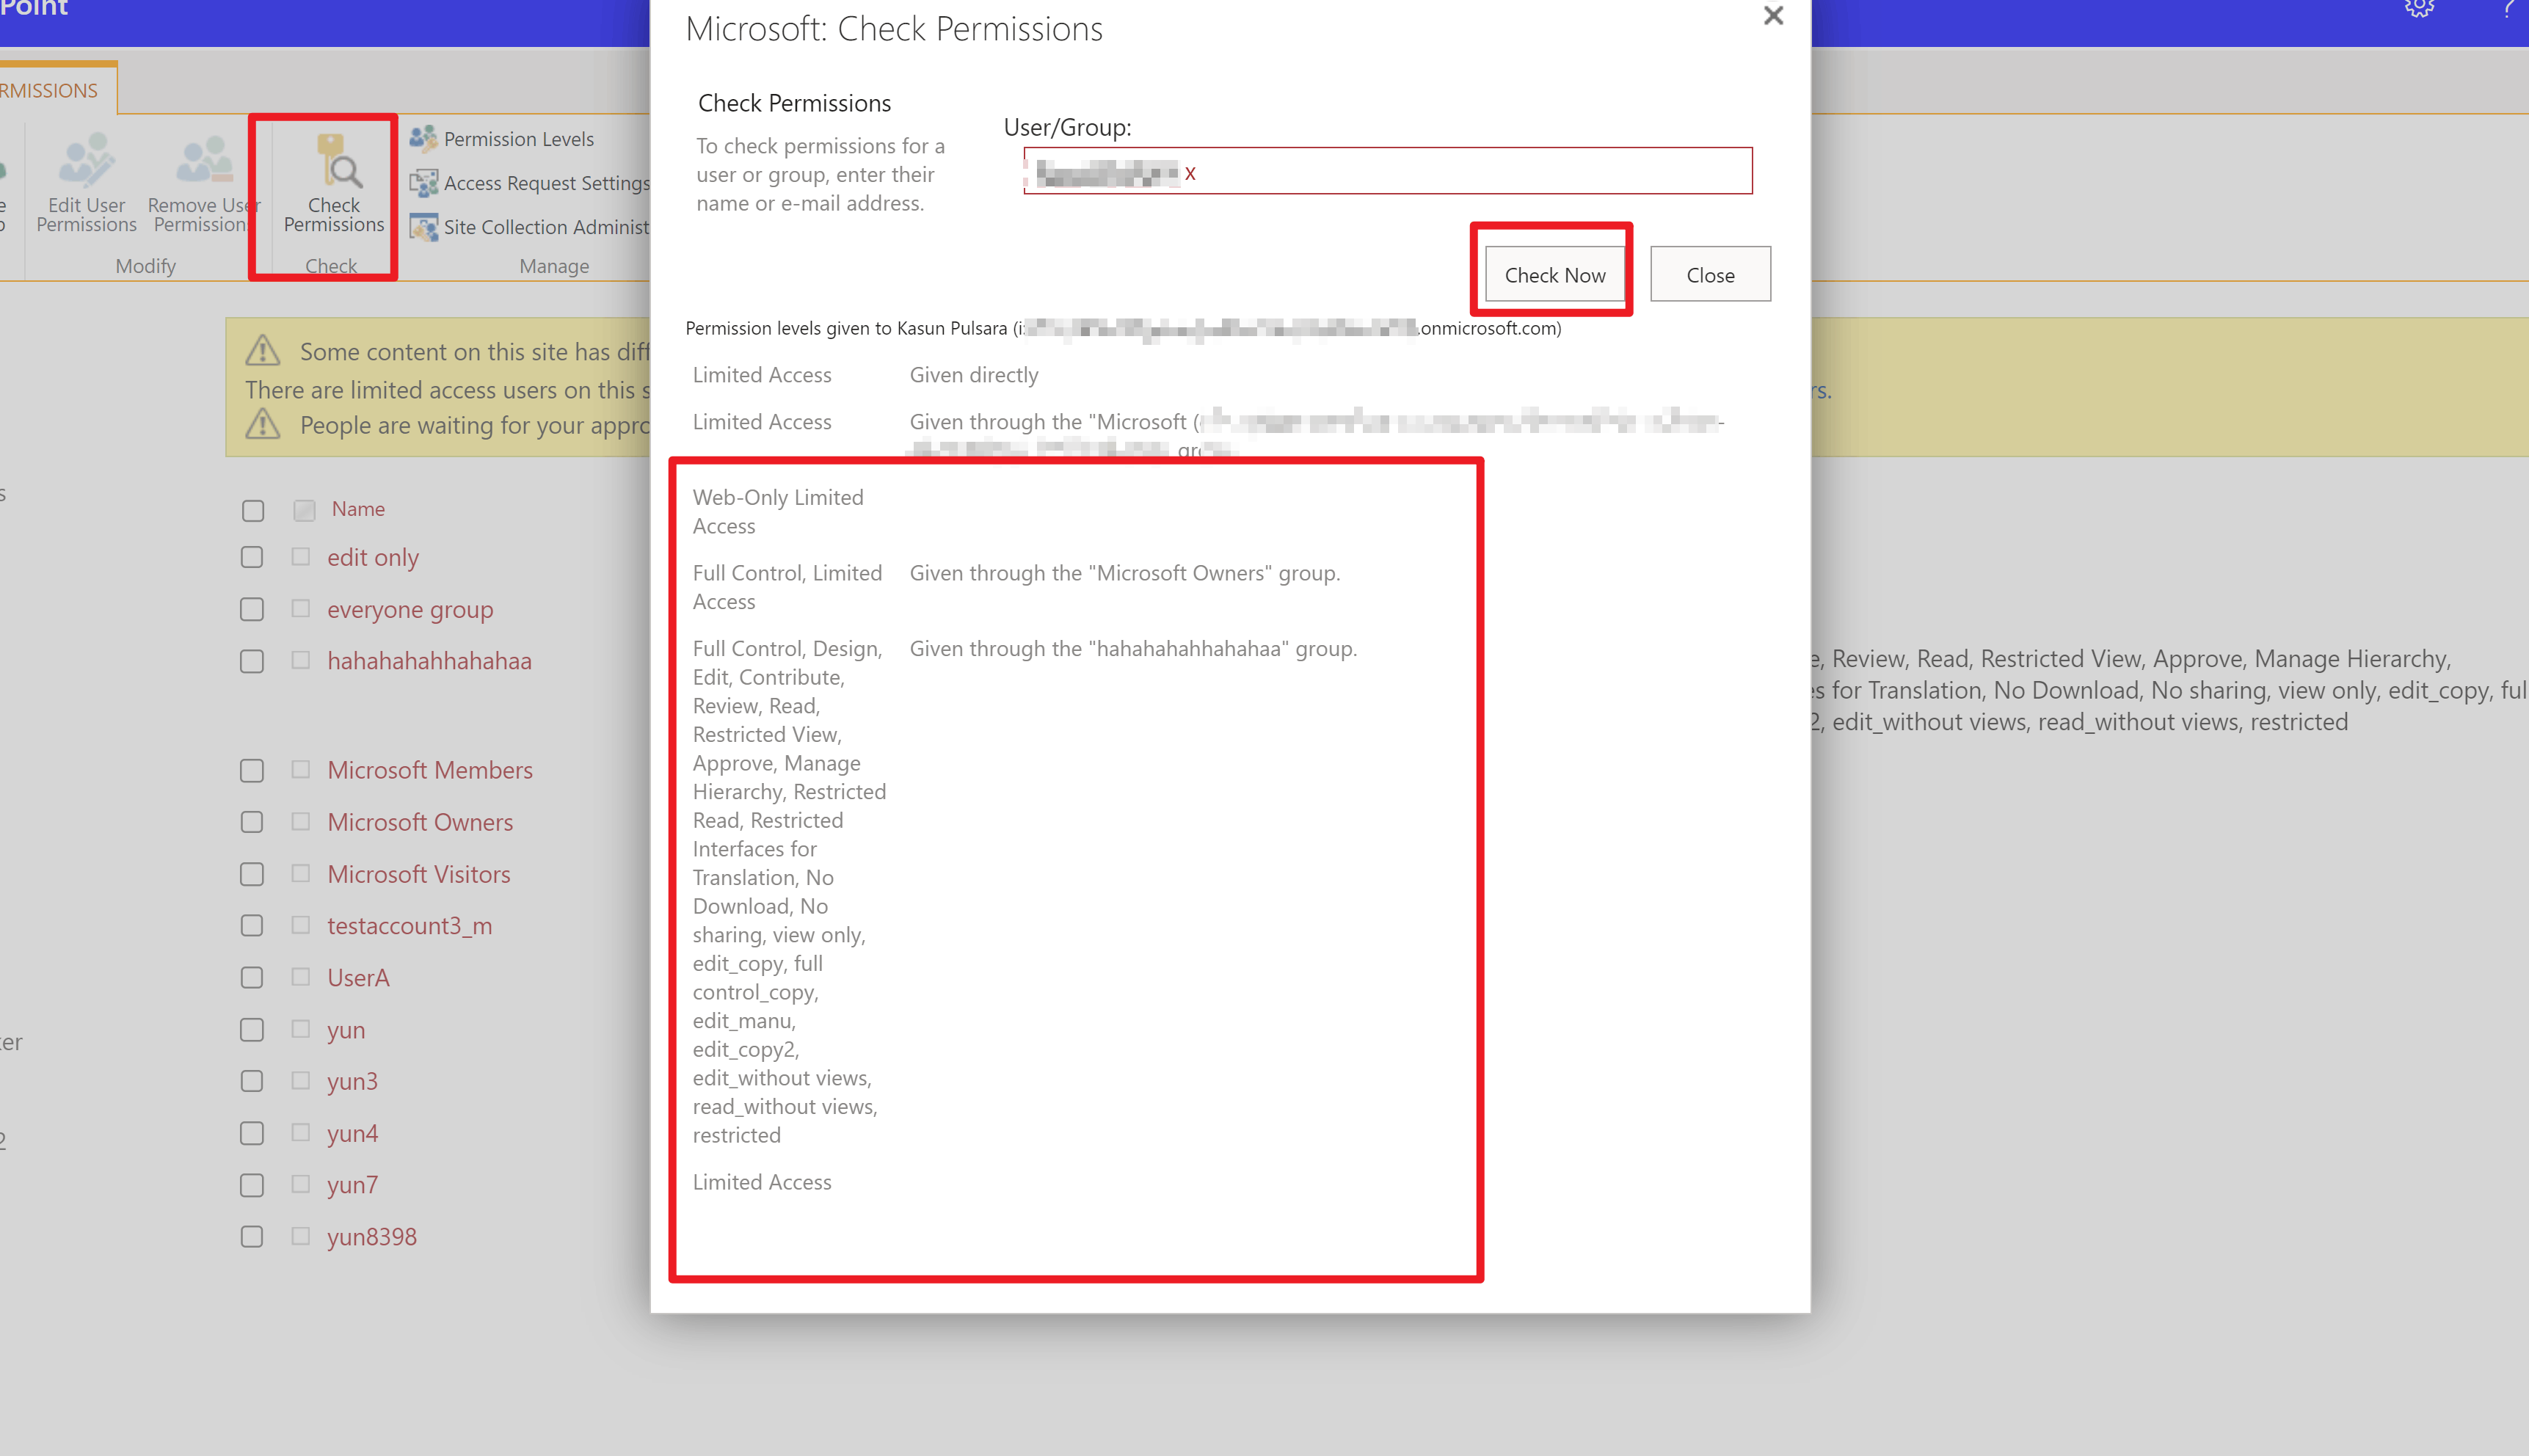Click the User/Group input field

pos(1470,171)
